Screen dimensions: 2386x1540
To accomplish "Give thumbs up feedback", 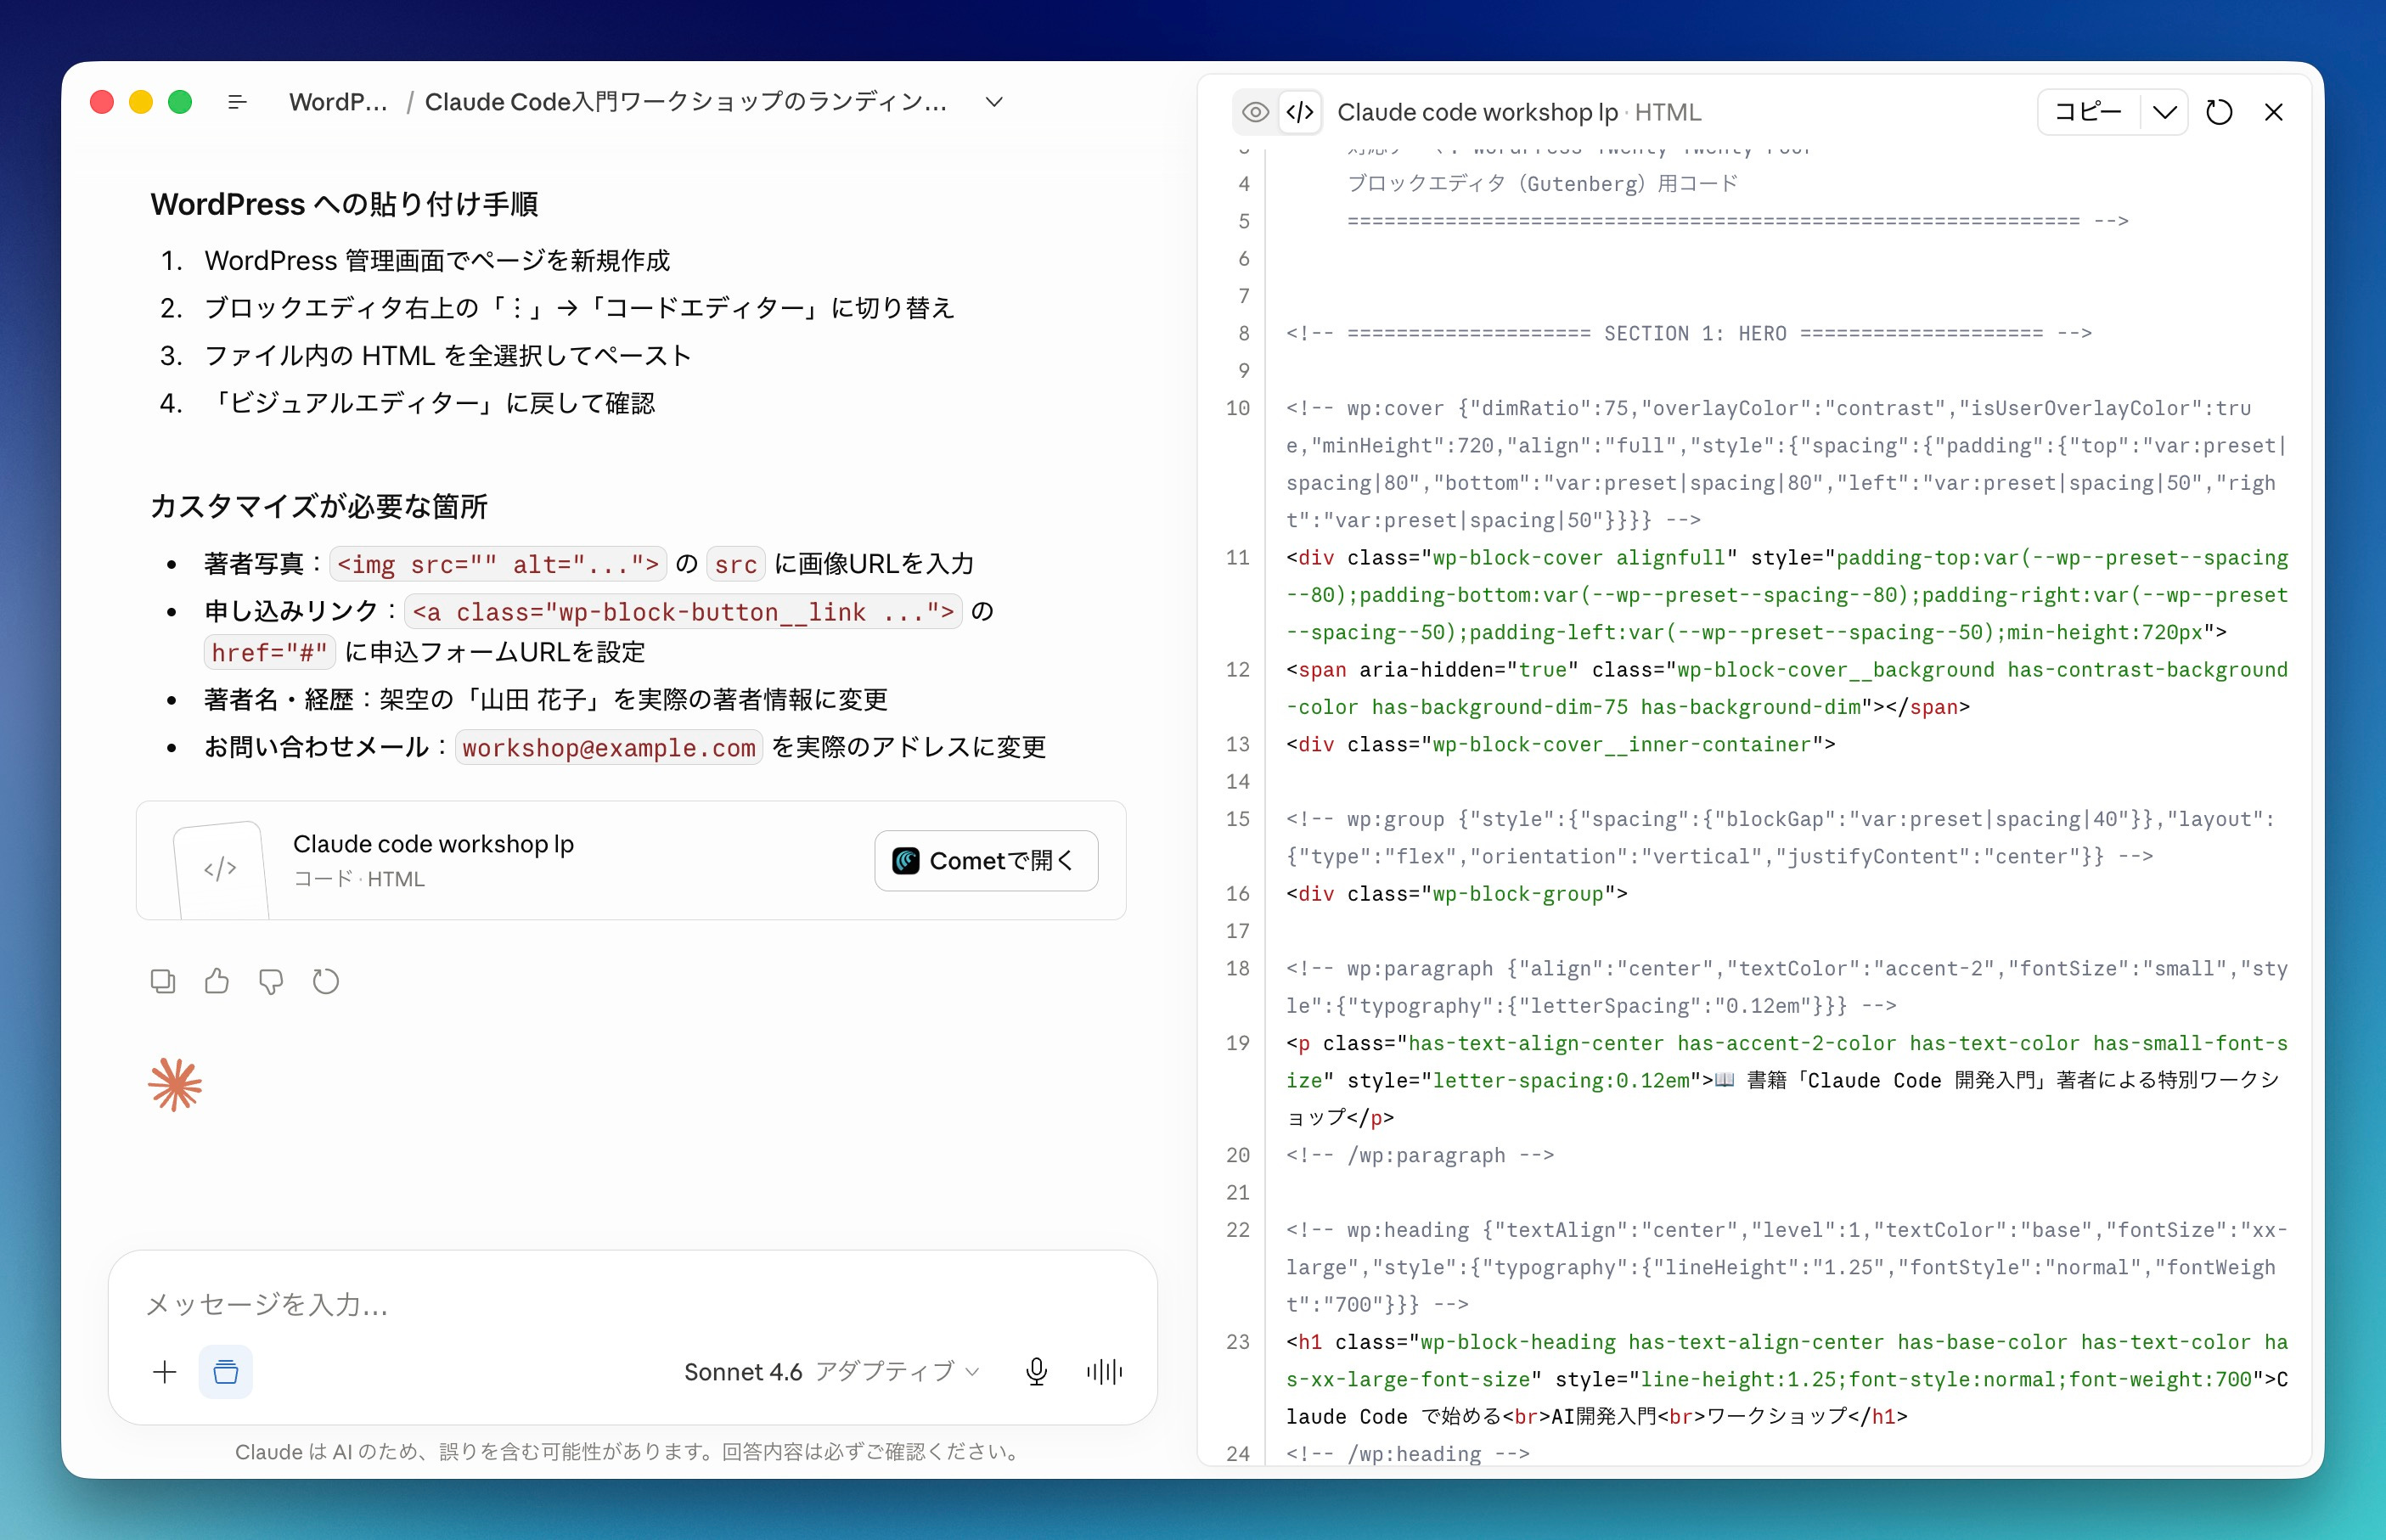I will coord(217,982).
